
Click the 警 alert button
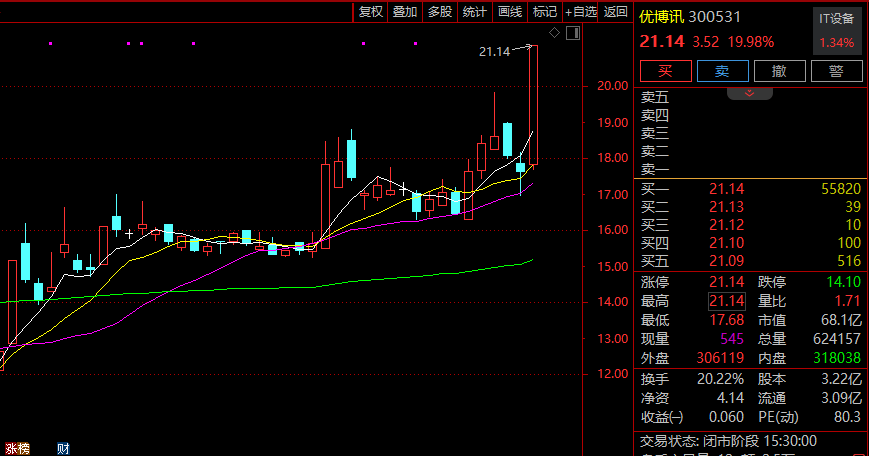[836, 71]
